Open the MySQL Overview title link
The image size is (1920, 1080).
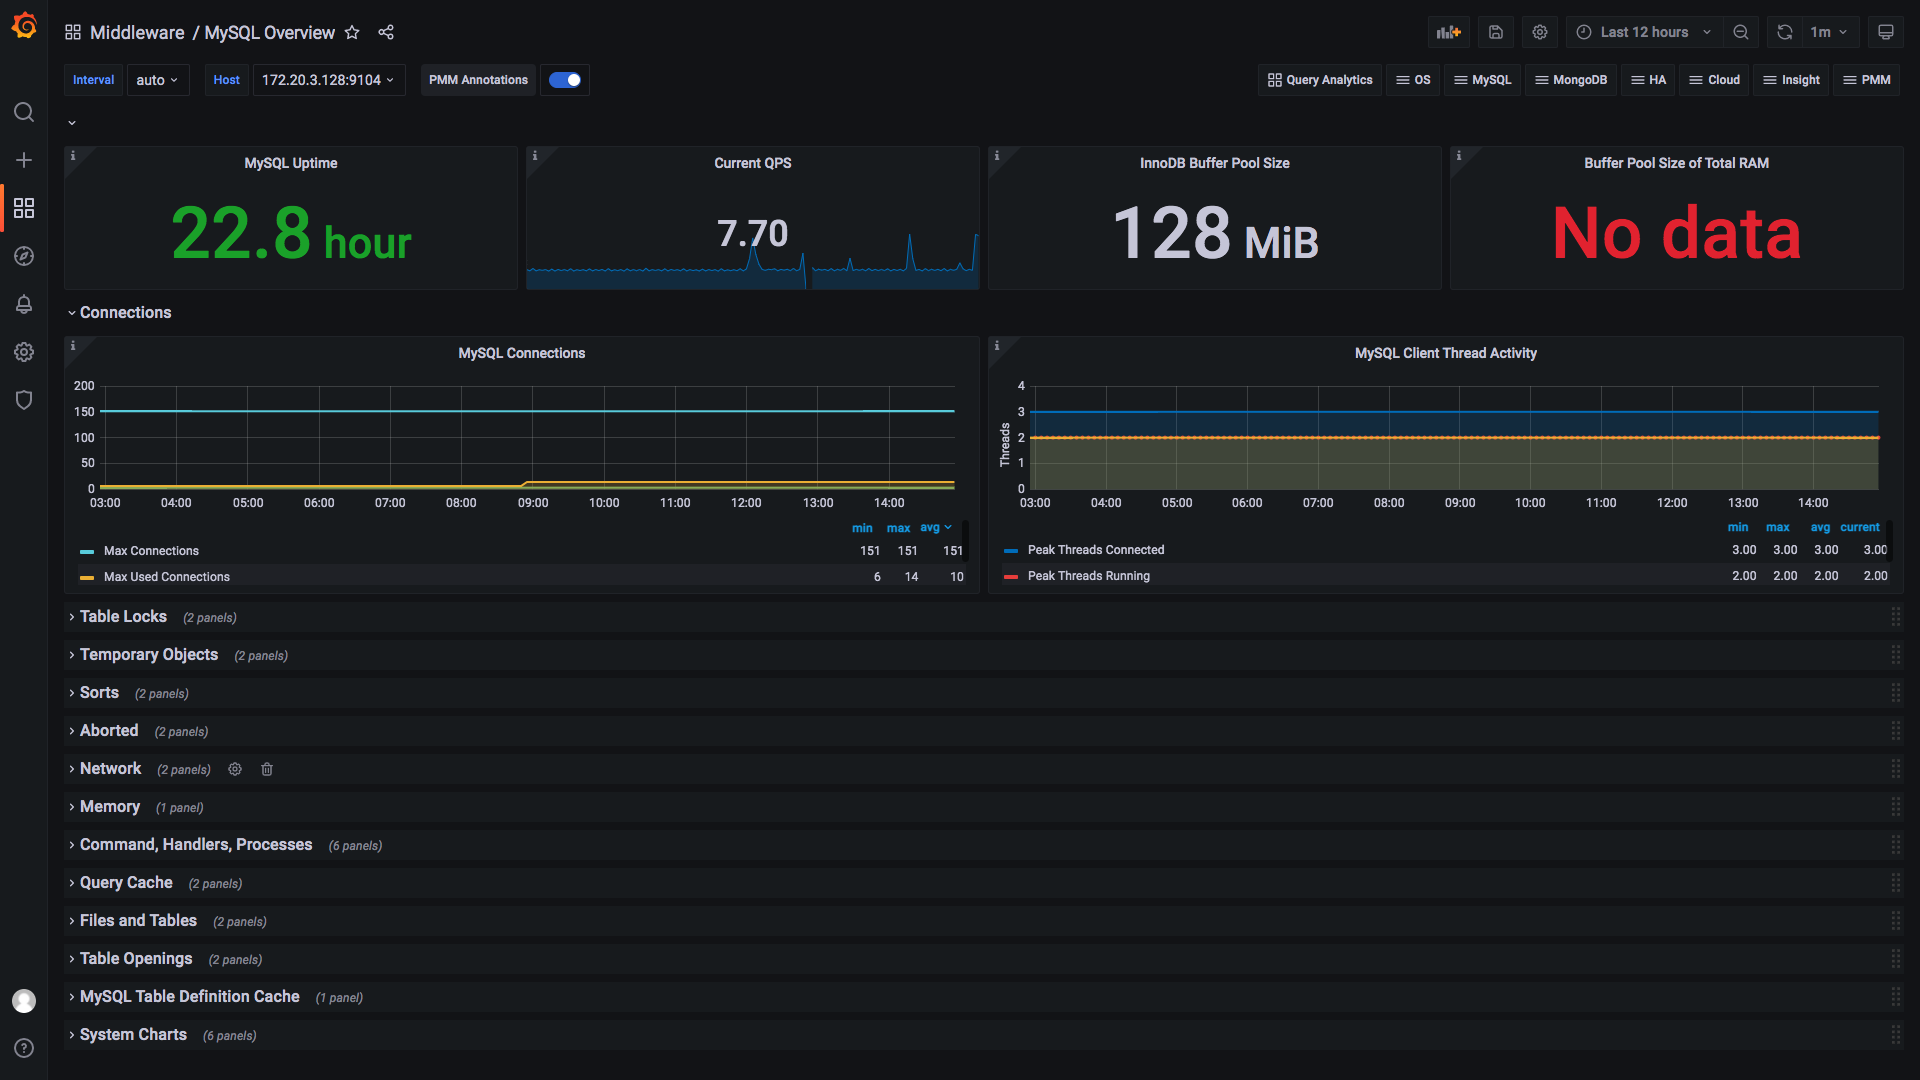269,32
